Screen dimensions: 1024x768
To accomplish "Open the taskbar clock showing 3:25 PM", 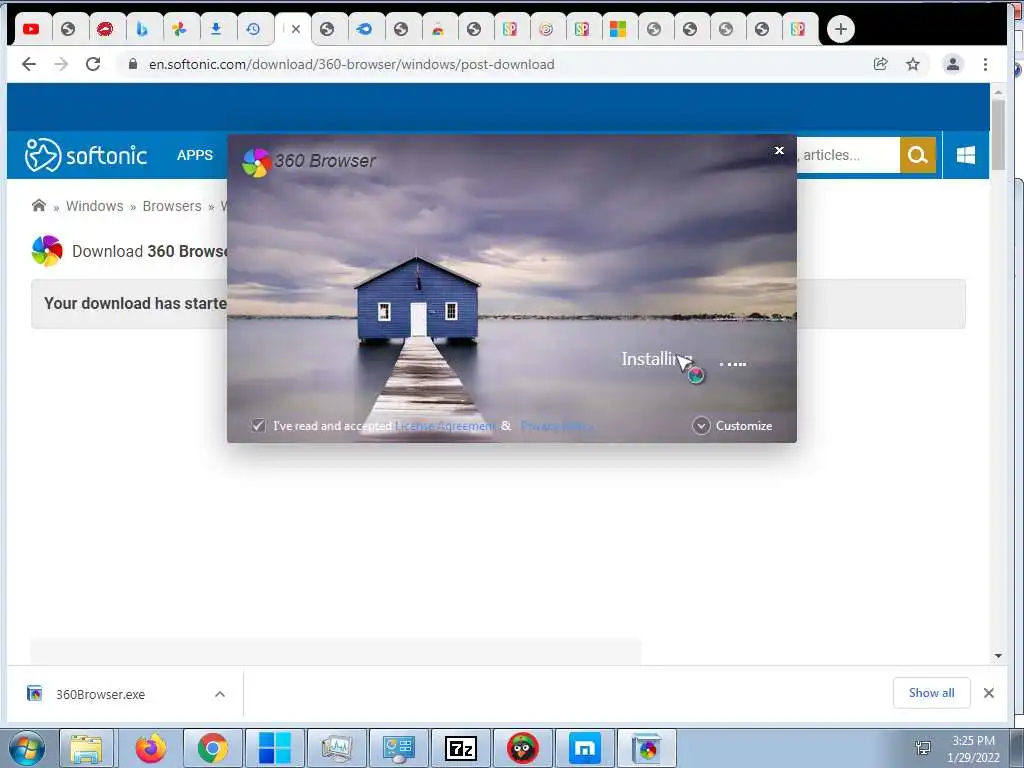I will click(x=973, y=748).
